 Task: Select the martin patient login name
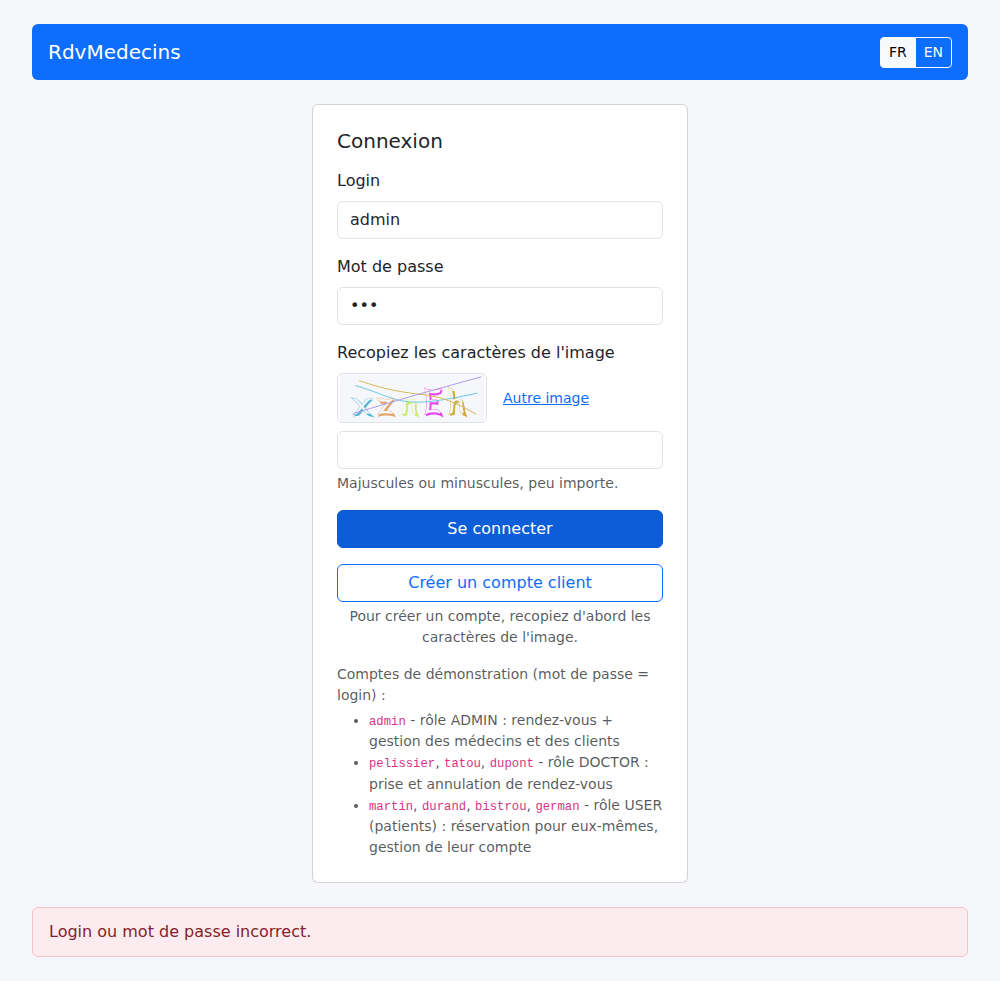pyautogui.click(x=391, y=806)
